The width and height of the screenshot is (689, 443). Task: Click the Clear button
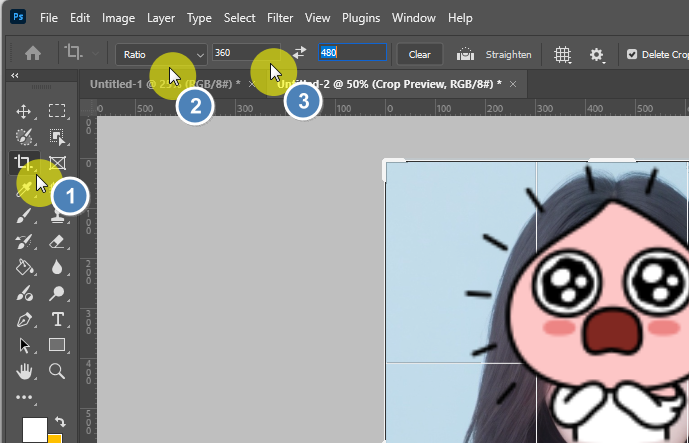[420, 54]
